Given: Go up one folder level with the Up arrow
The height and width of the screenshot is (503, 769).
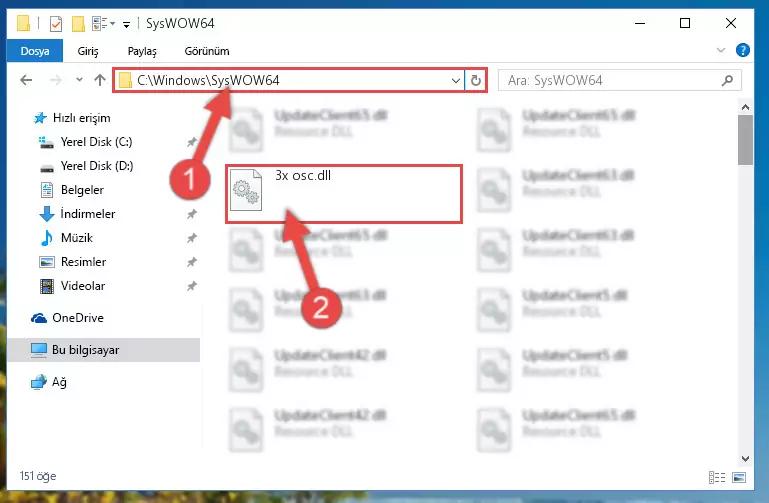Looking at the screenshot, I should [100, 79].
